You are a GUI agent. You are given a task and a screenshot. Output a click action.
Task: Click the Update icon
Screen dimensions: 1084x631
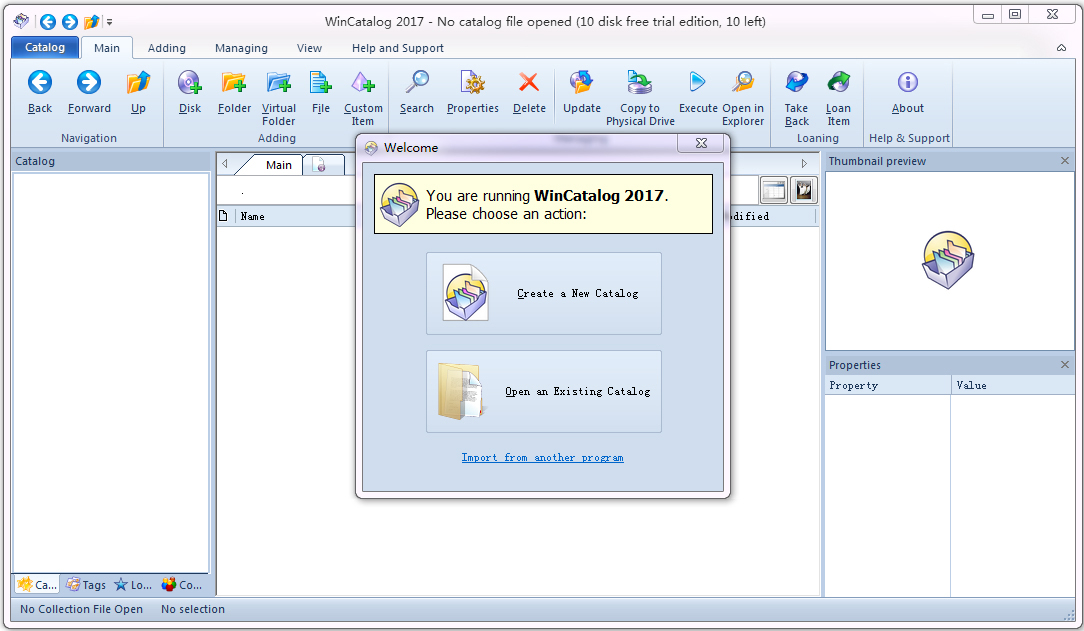click(581, 82)
